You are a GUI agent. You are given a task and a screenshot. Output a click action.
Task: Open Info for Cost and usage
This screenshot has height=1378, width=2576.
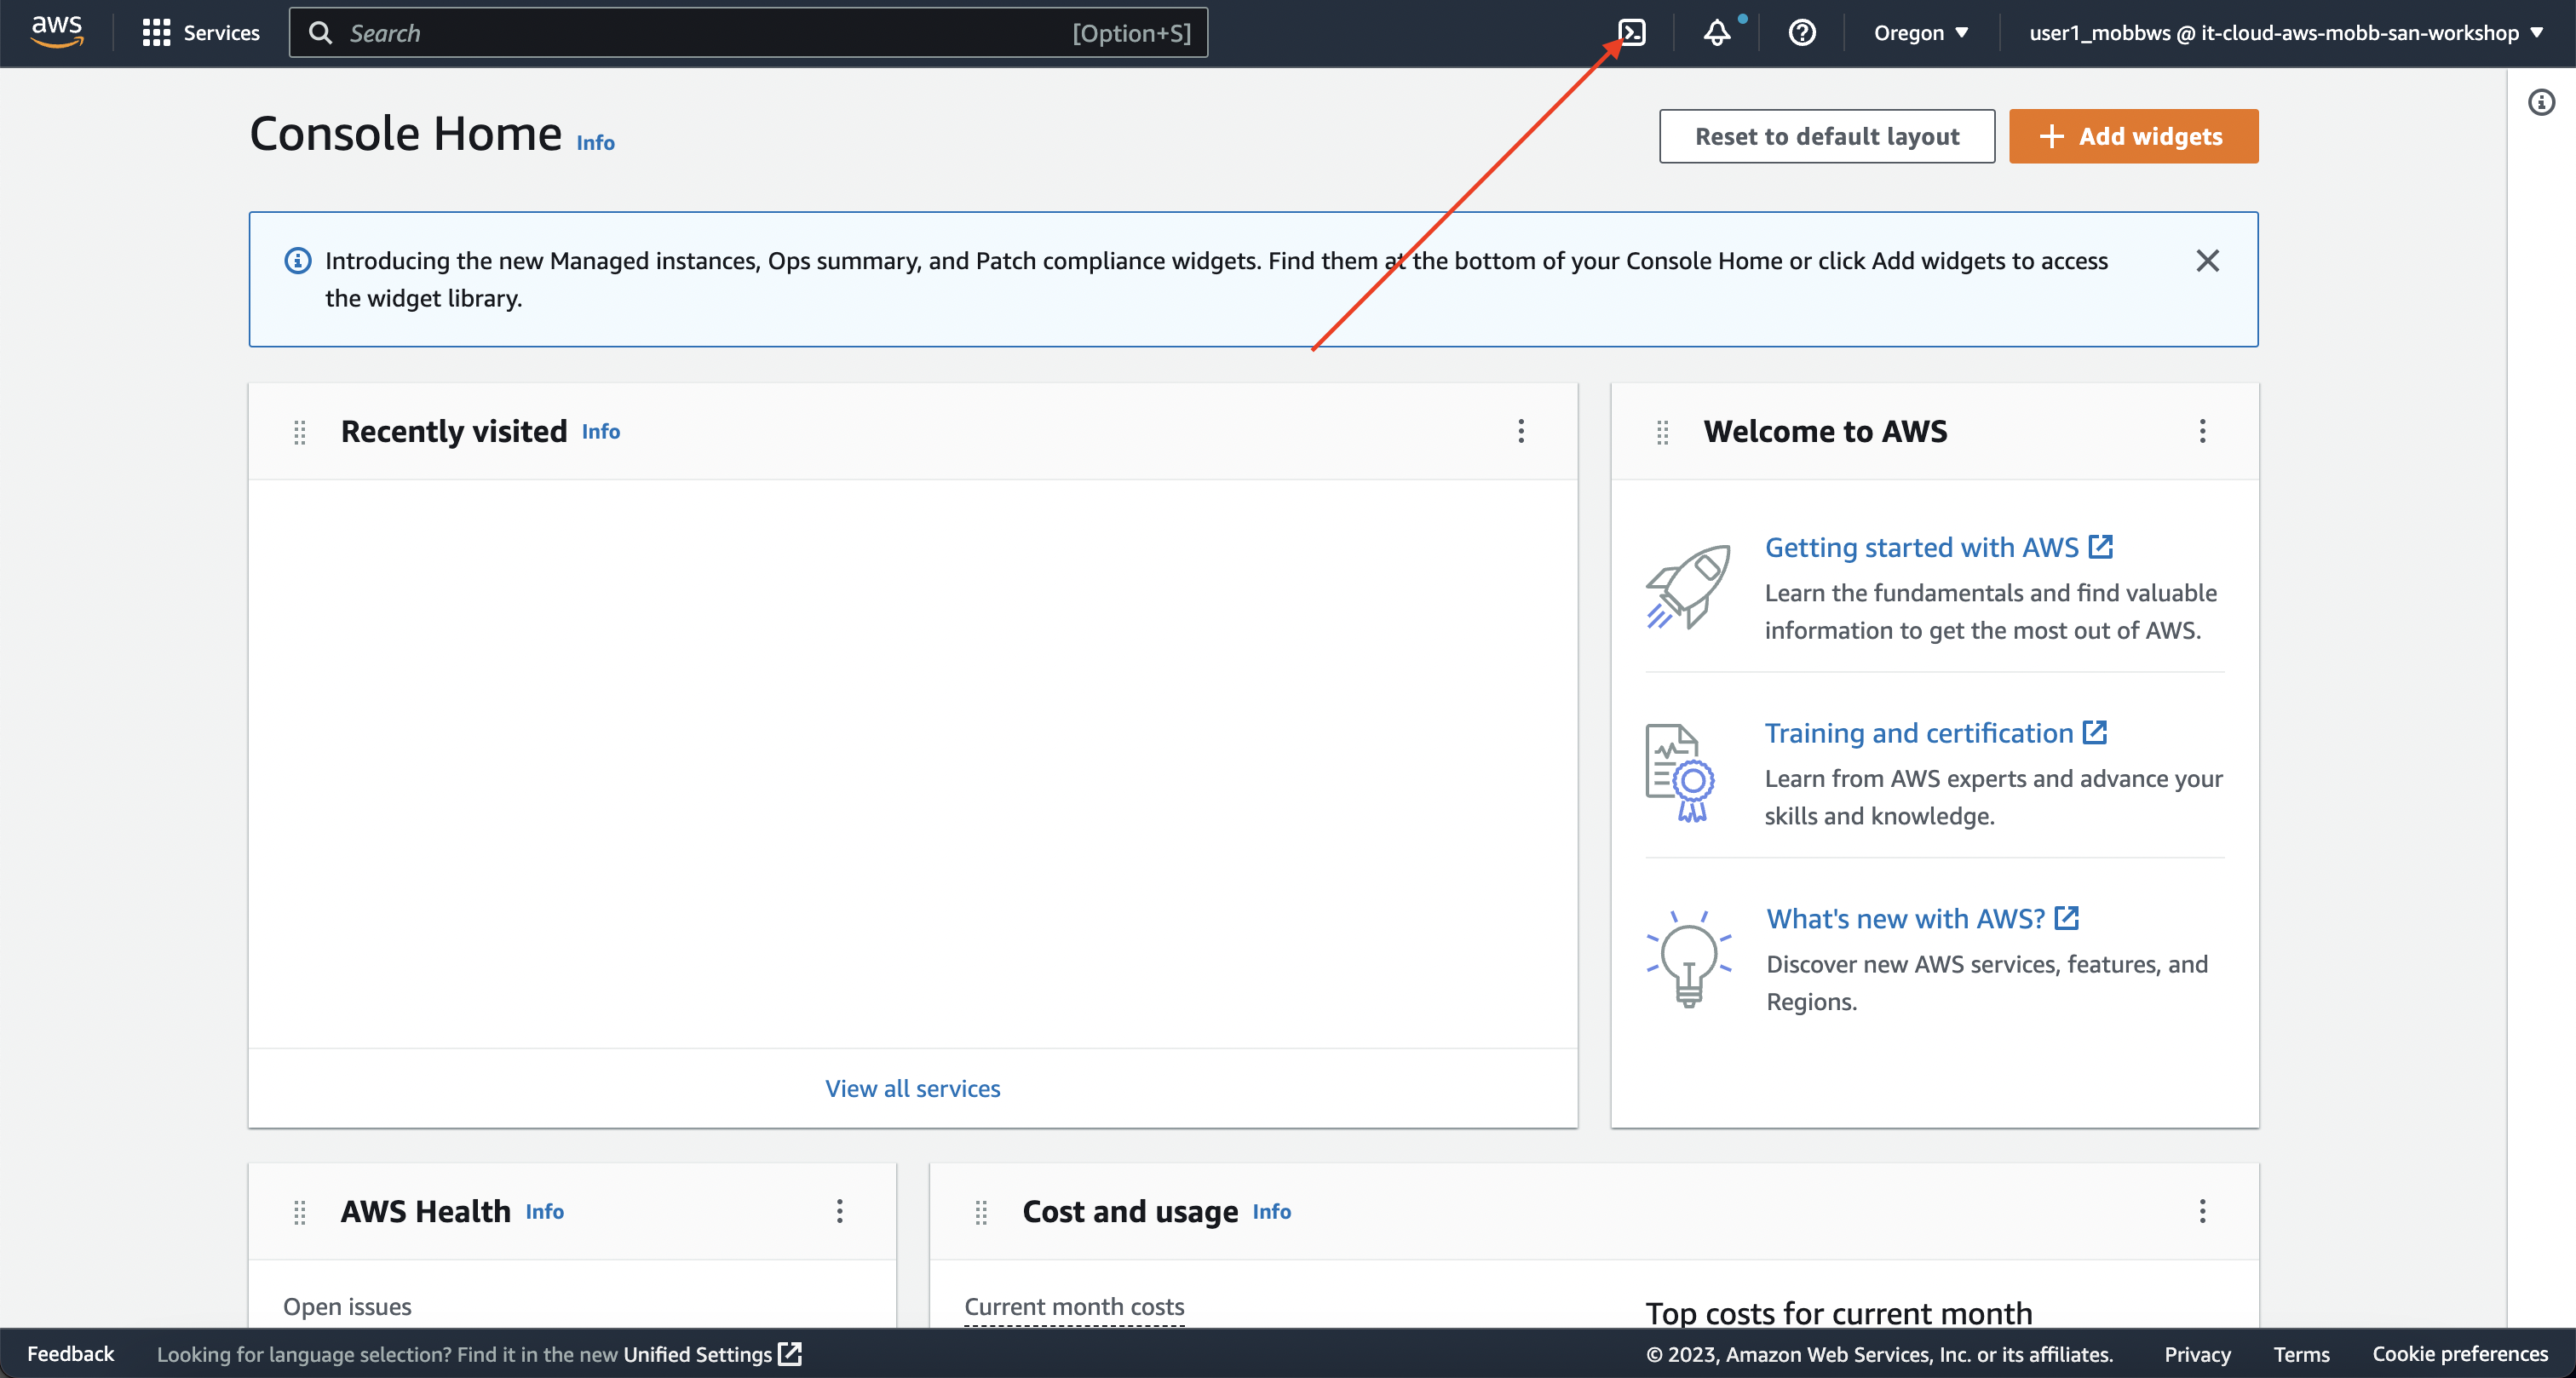coord(1272,1212)
